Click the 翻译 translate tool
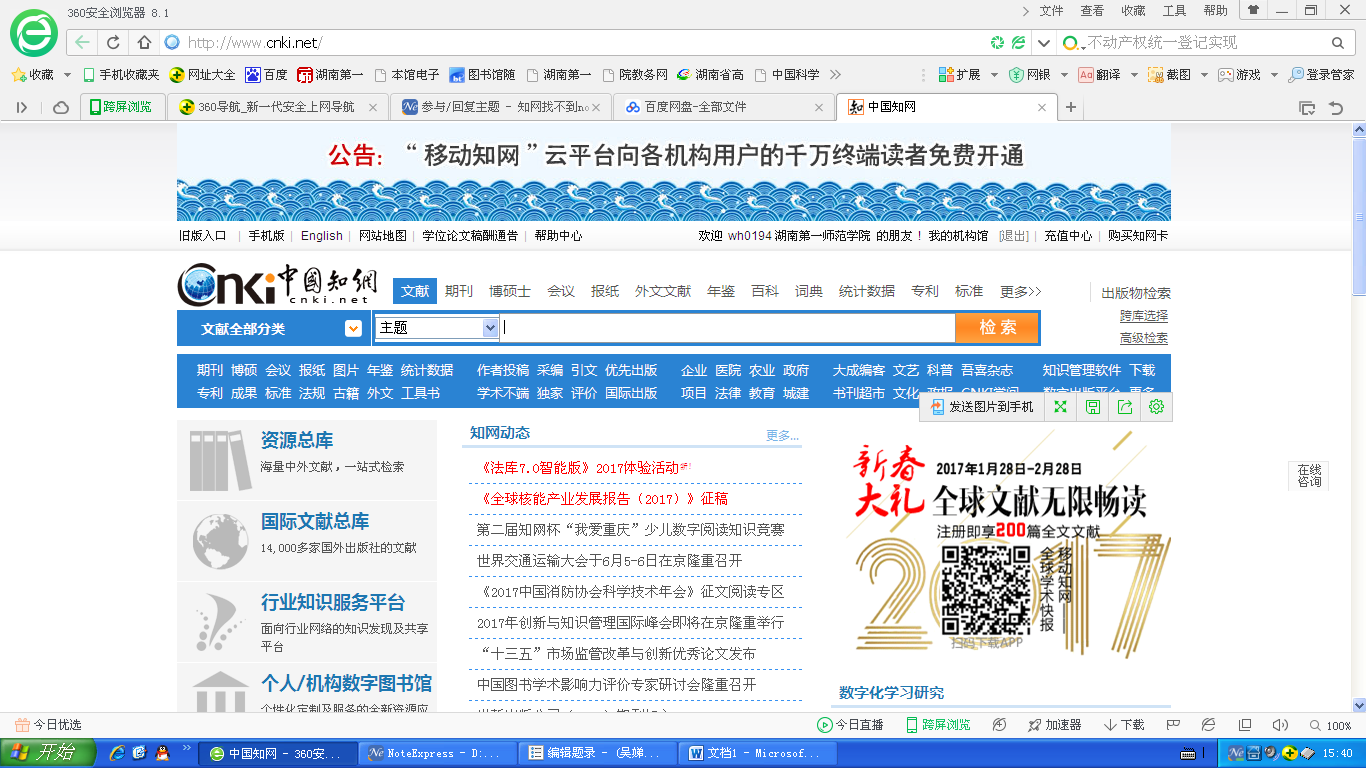The width and height of the screenshot is (1366, 768). point(1099,75)
